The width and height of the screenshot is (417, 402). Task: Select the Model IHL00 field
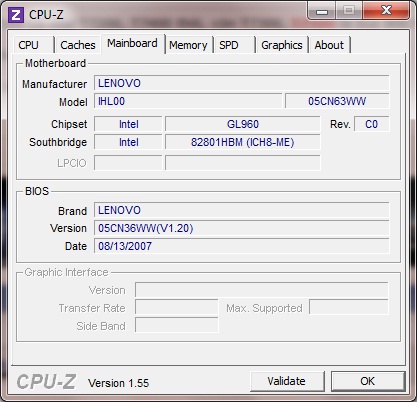click(x=188, y=101)
